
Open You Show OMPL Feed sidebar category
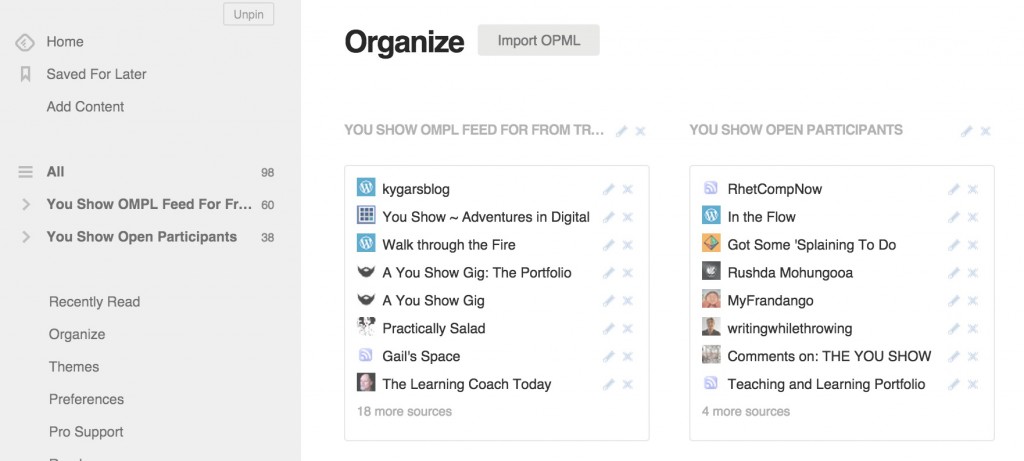[149, 204]
